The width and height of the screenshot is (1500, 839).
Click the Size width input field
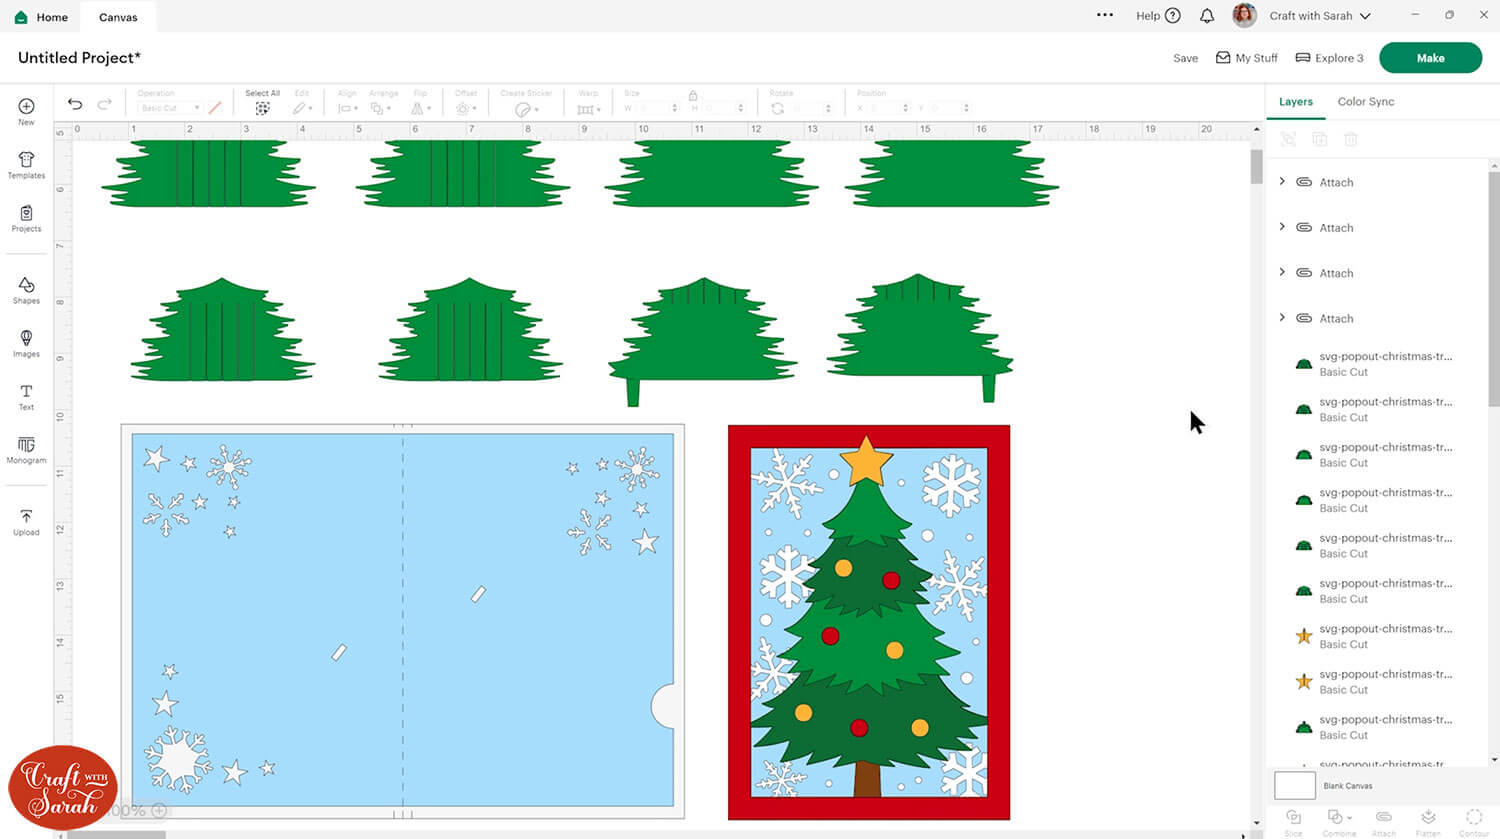click(x=656, y=108)
